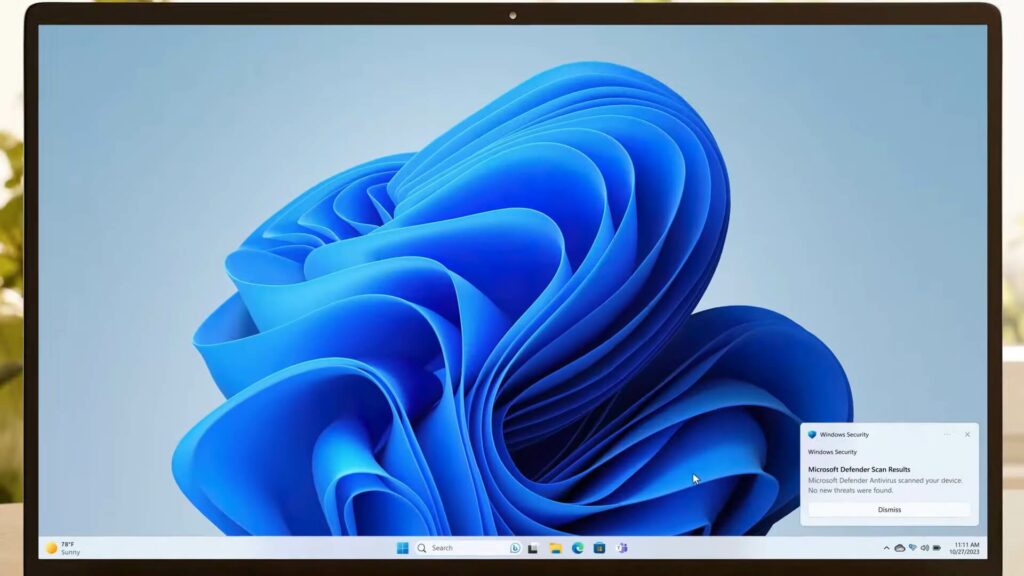
Task: Open Task View from the taskbar
Action: tap(532, 548)
